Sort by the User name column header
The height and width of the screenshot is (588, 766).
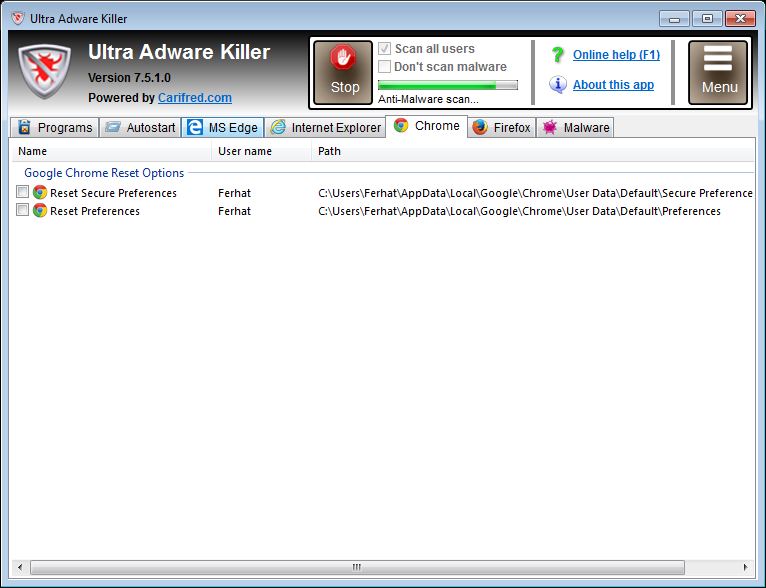(262, 151)
